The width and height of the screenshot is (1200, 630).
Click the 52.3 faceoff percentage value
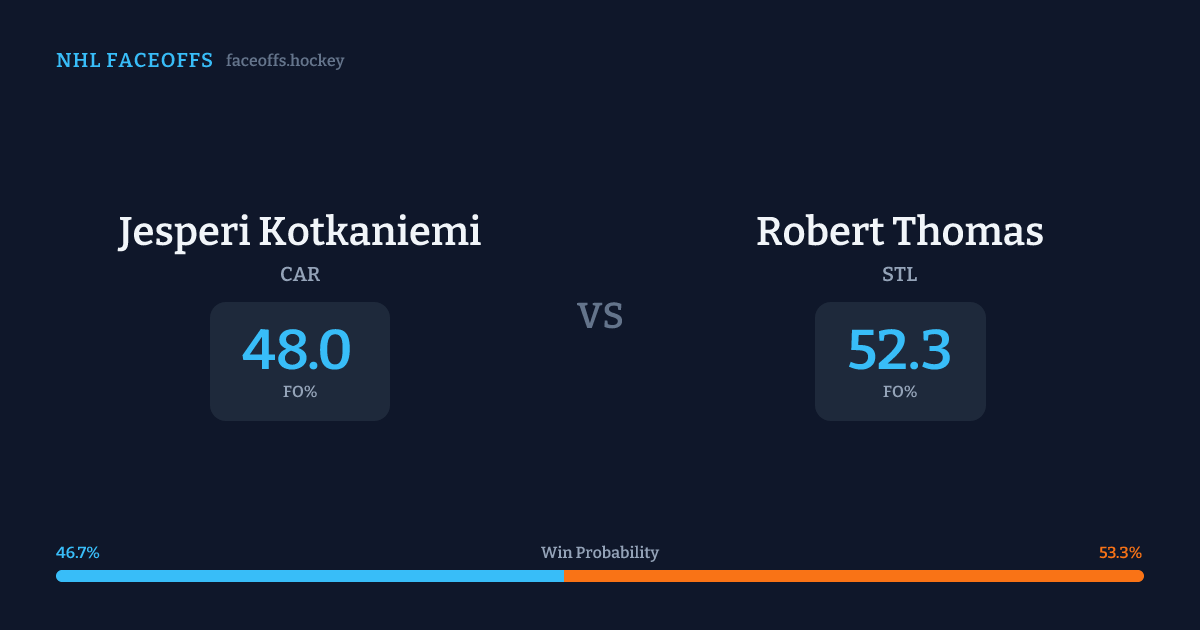(x=899, y=350)
